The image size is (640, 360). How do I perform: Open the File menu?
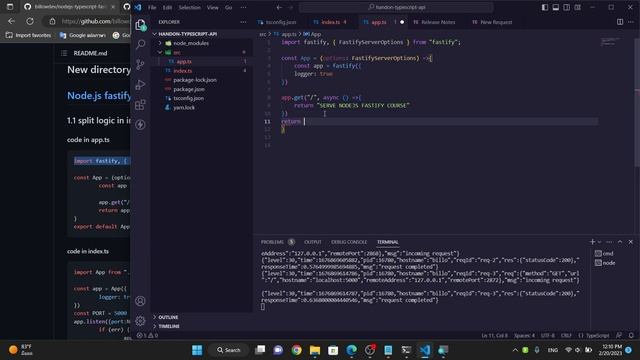[152, 7]
